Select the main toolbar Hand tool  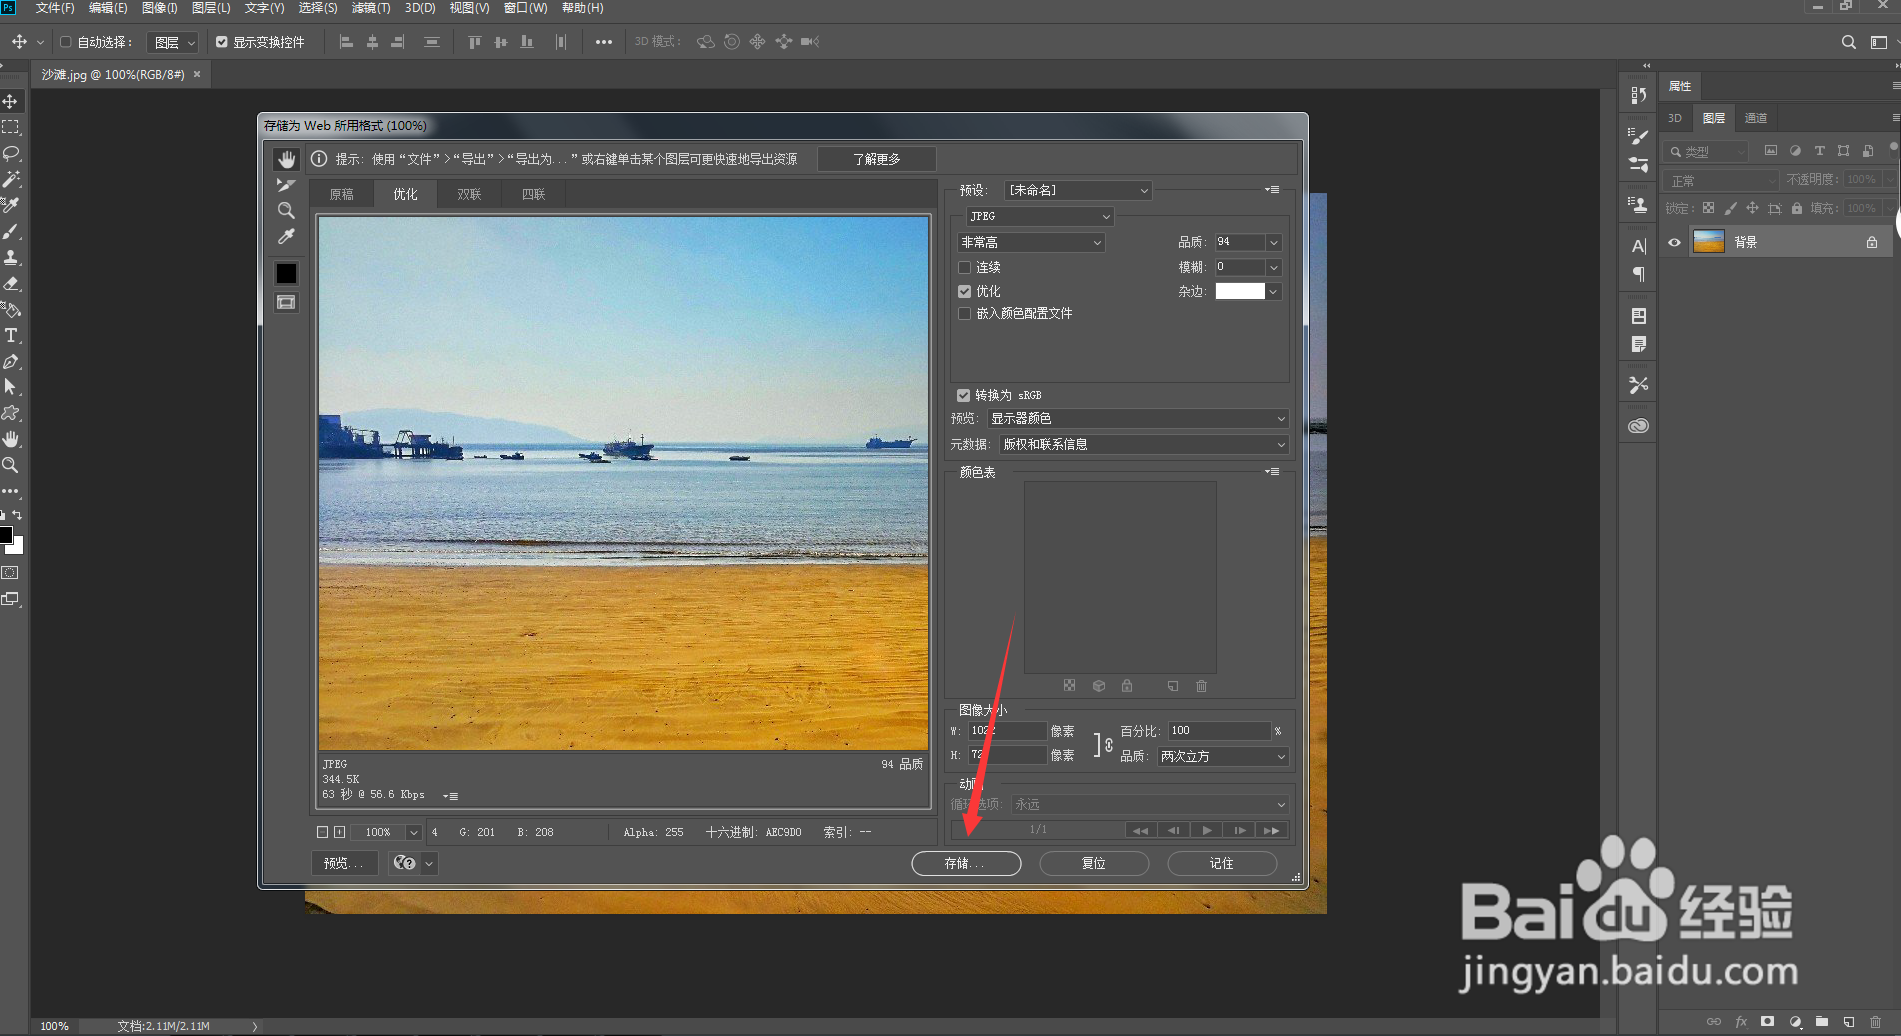[x=11, y=439]
